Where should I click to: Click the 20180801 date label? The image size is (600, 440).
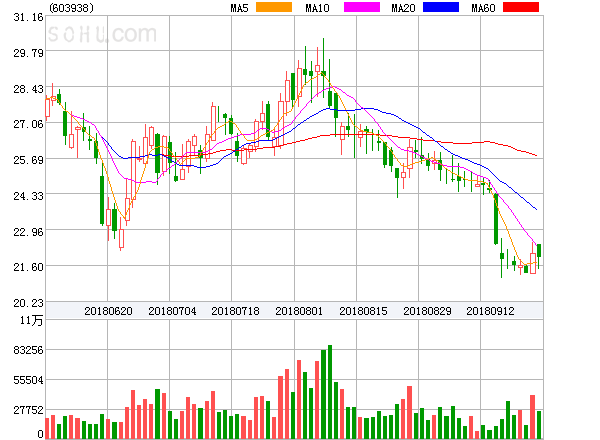pyautogui.click(x=299, y=311)
